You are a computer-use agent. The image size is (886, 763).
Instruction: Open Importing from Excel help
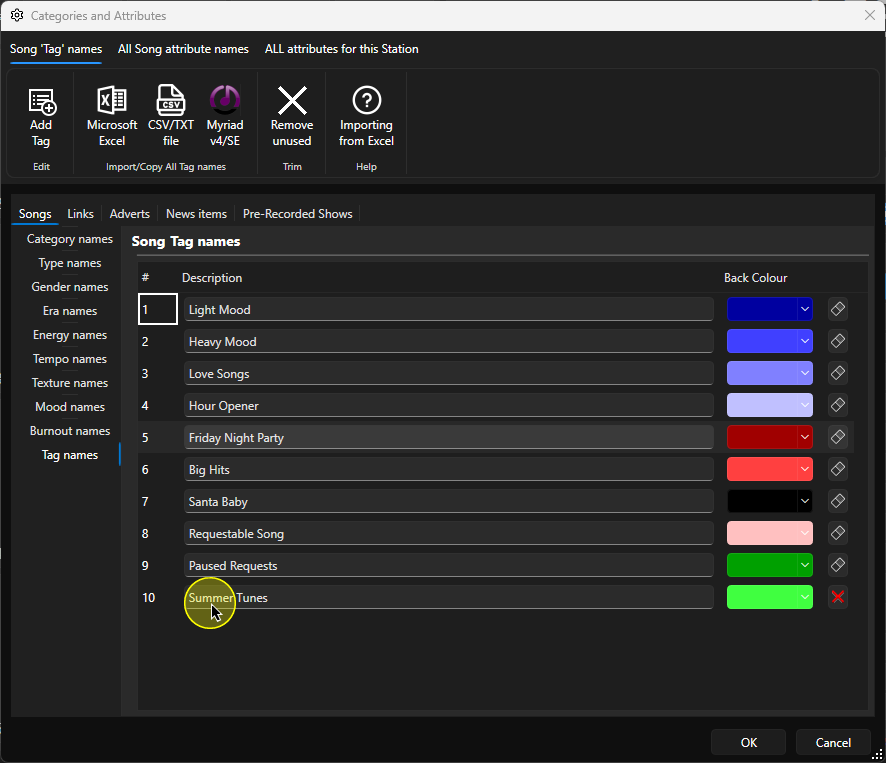coord(366,117)
